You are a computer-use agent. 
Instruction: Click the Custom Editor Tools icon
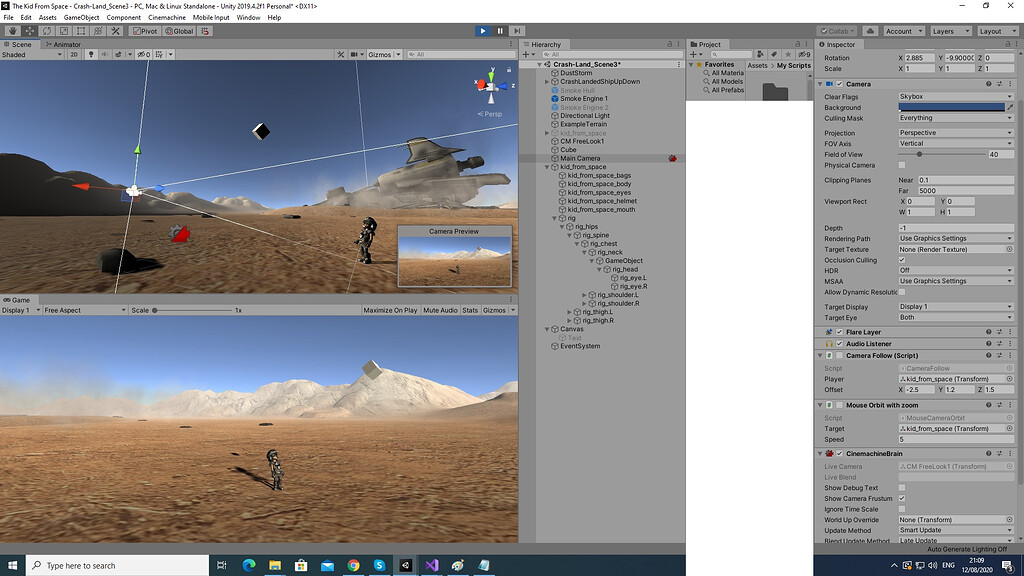[x=116, y=31]
